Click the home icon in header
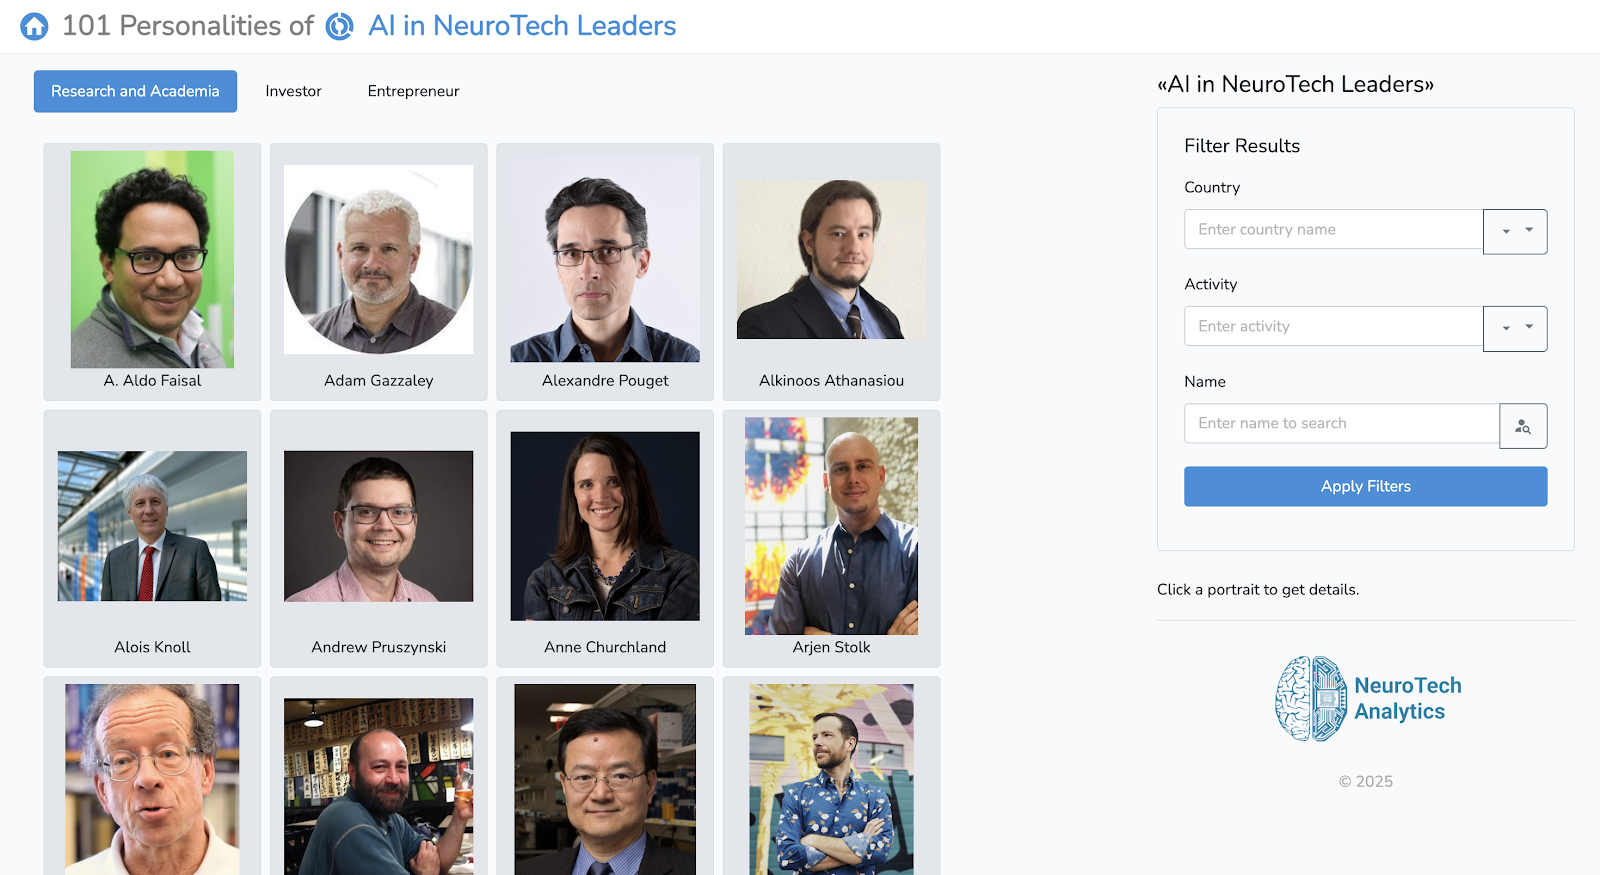Viewport: 1600px width, 875px height. [x=34, y=26]
